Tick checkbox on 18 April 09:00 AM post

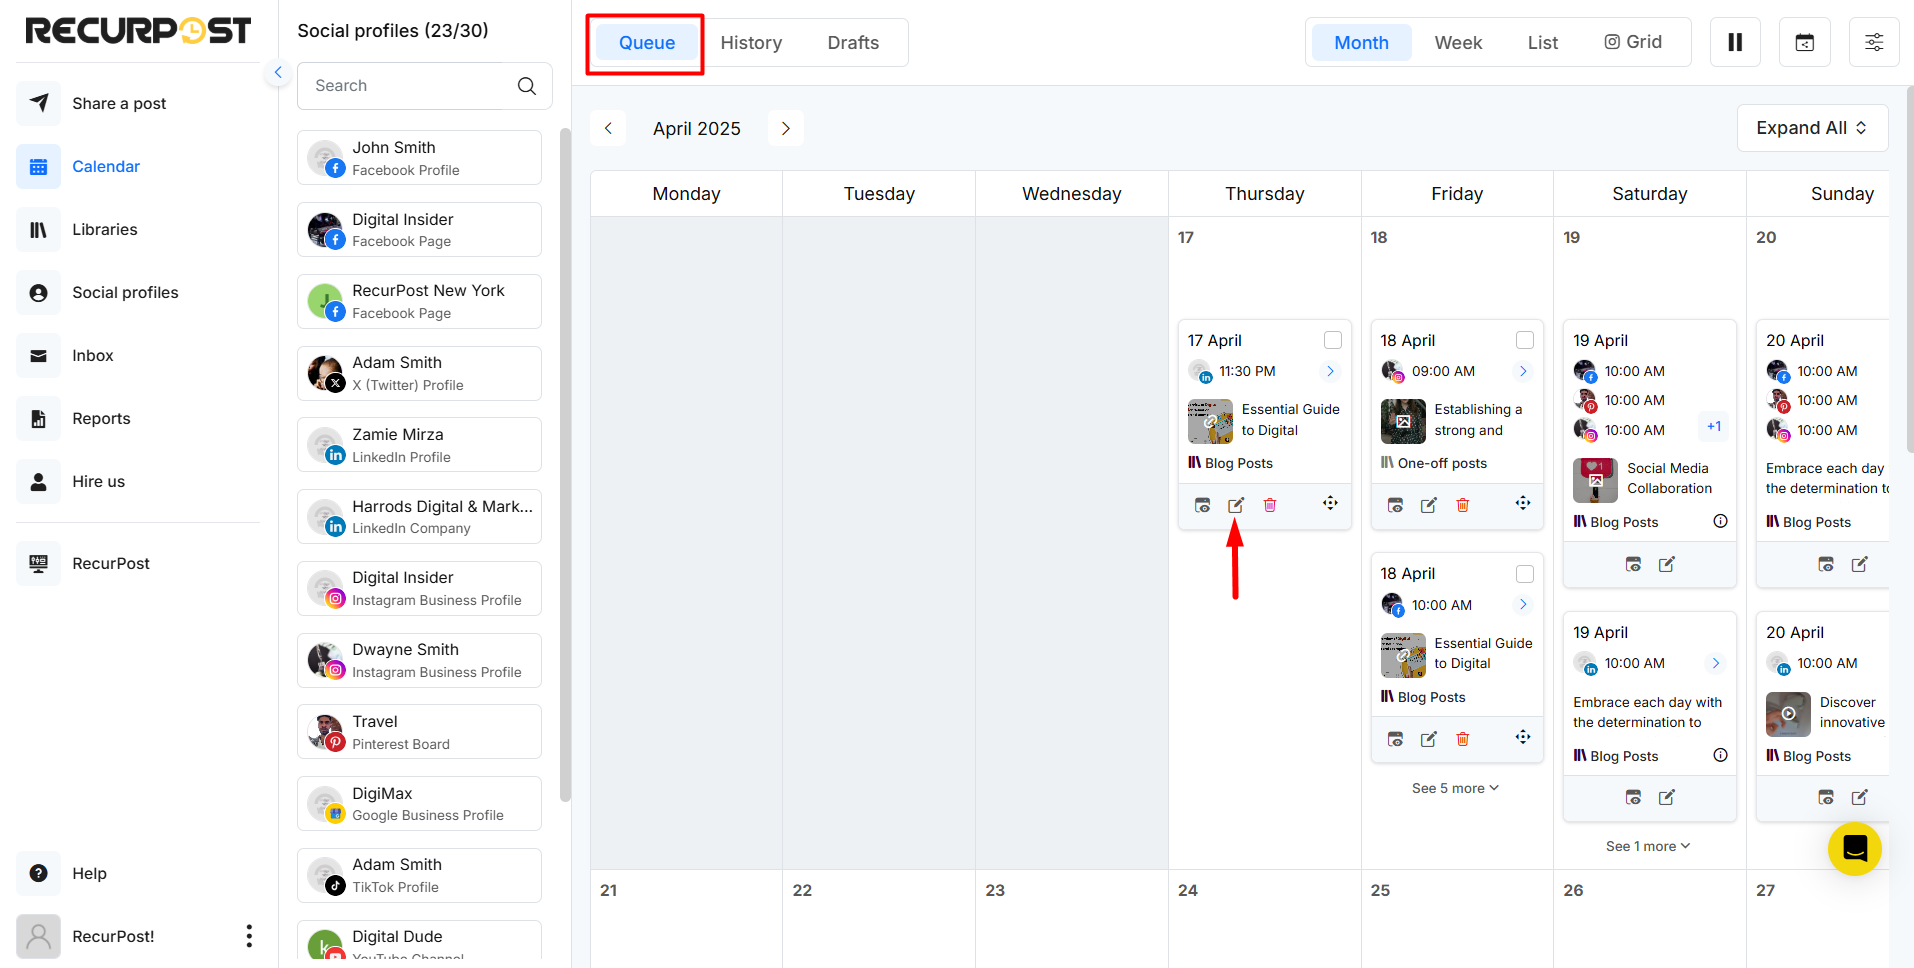coord(1525,340)
